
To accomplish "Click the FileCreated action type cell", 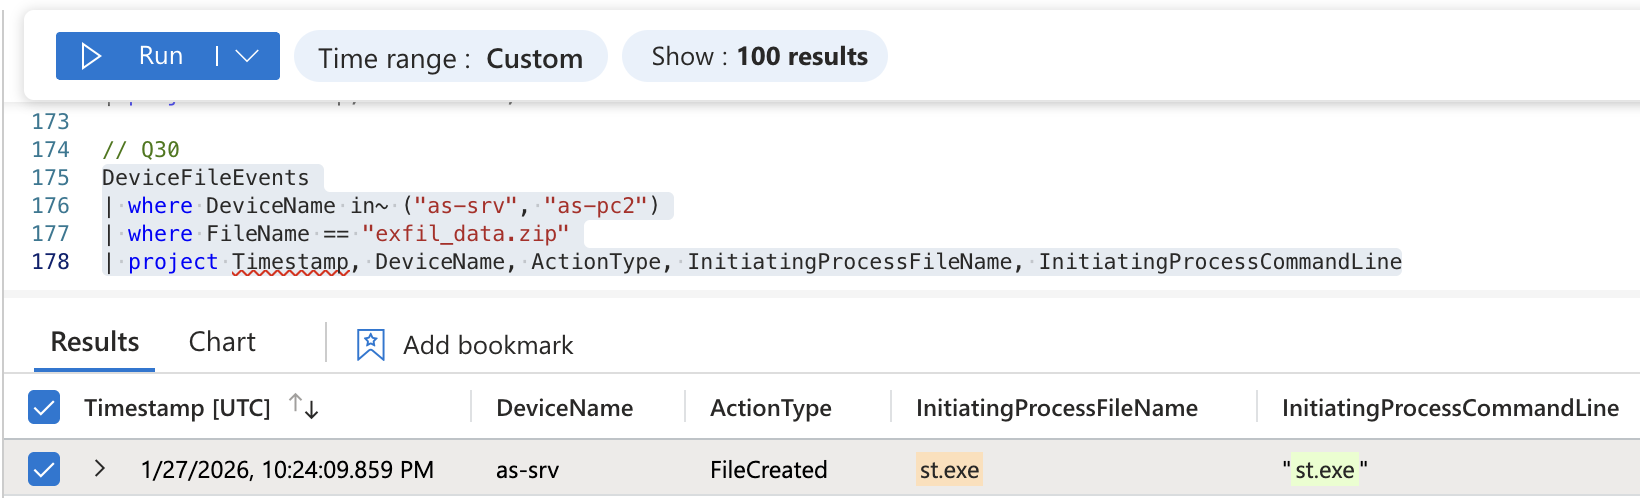I will coord(768,469).
